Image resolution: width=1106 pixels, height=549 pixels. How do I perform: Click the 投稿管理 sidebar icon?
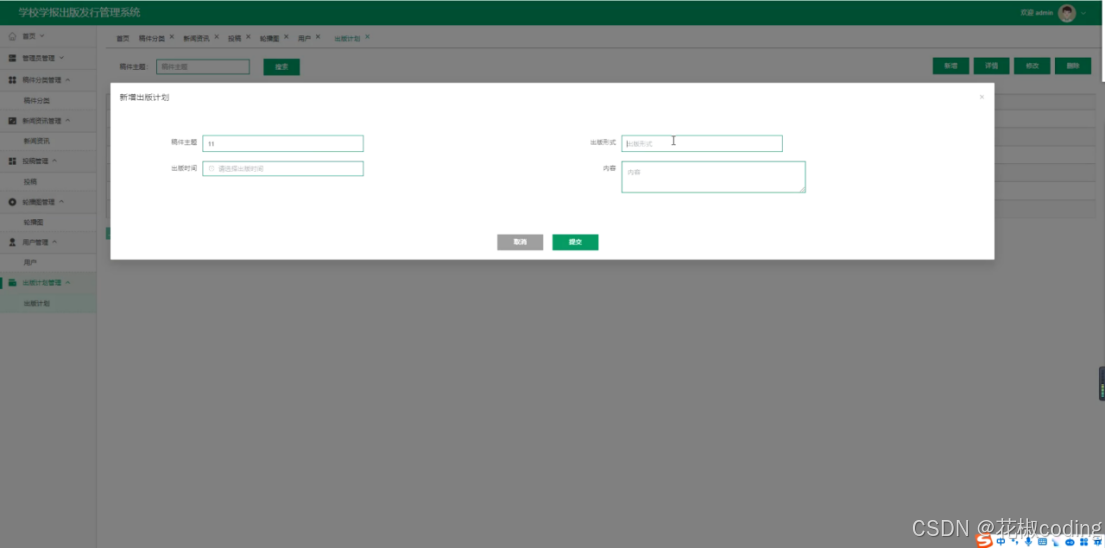click(12, 162)
